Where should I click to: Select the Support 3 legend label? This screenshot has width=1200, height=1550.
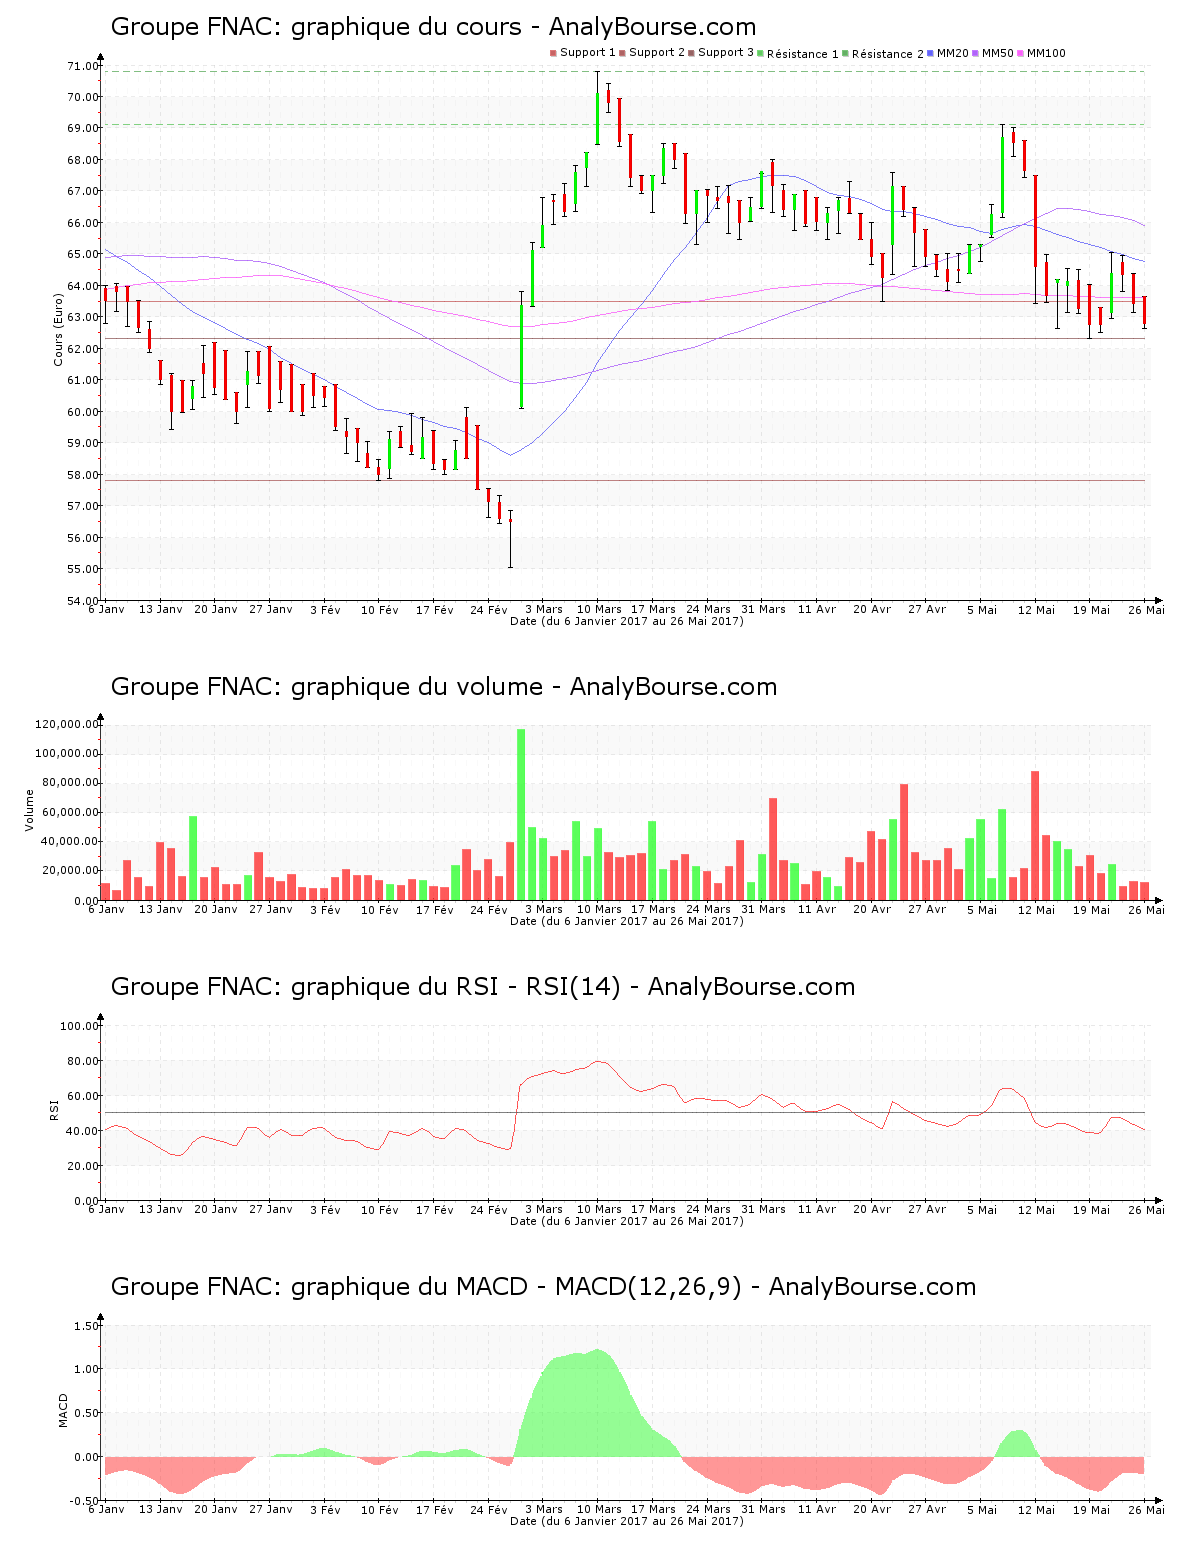(x=726, y=53)
